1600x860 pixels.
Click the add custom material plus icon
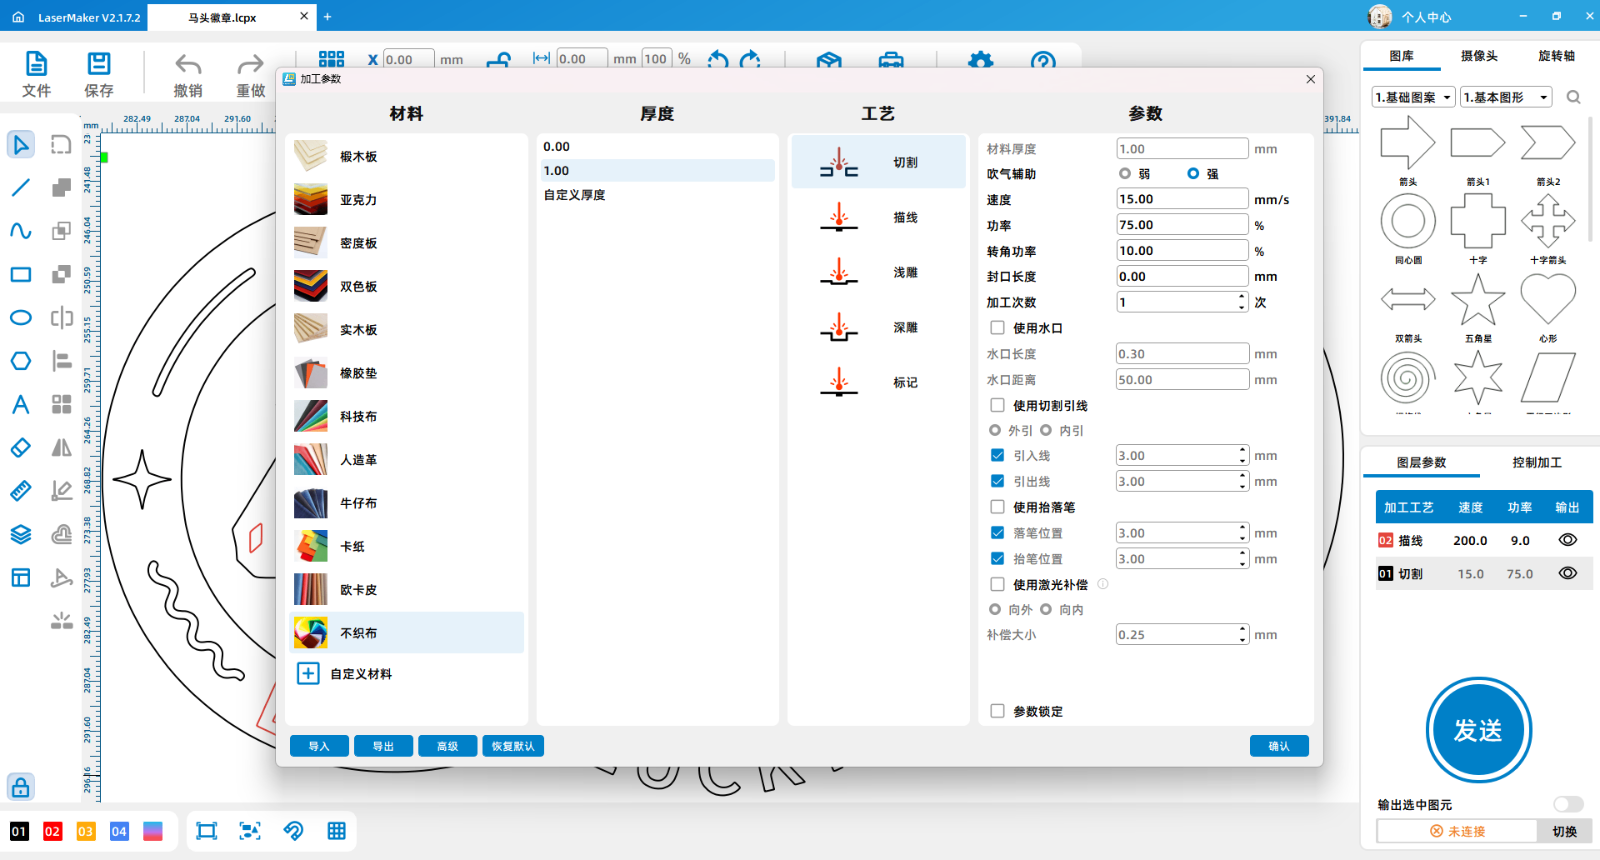coord(308,674)
